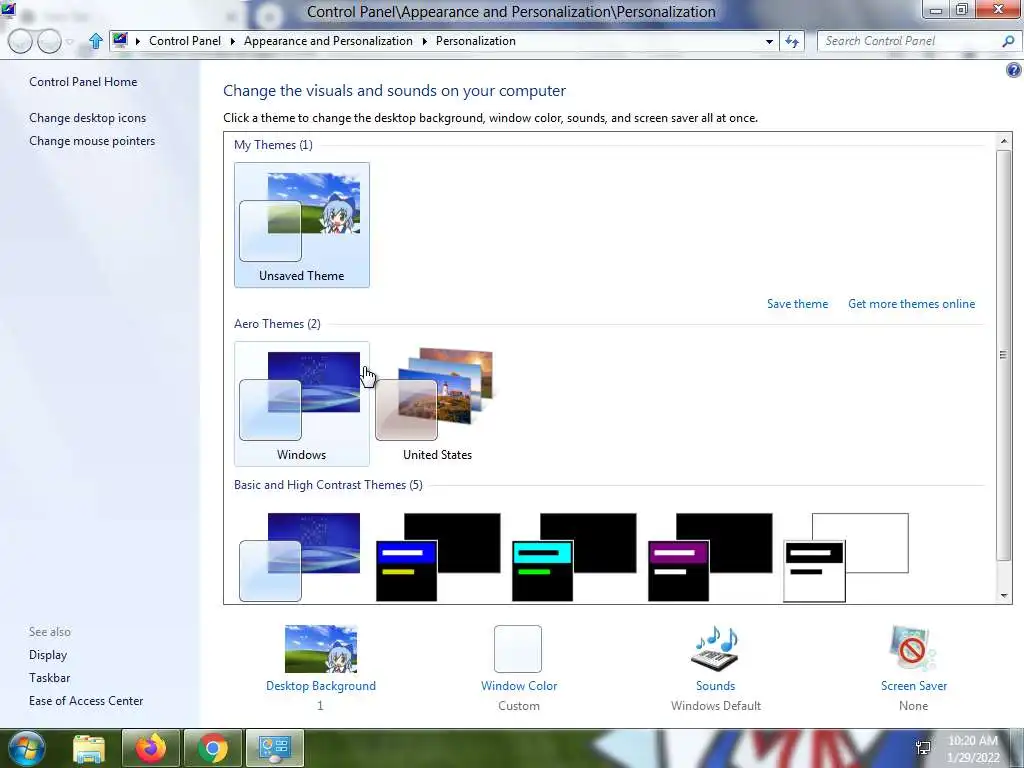Screen dimensions: 1024x768
Task: Click the Screen Saver link
Action: pyautogui.click(x=914, y=686)
